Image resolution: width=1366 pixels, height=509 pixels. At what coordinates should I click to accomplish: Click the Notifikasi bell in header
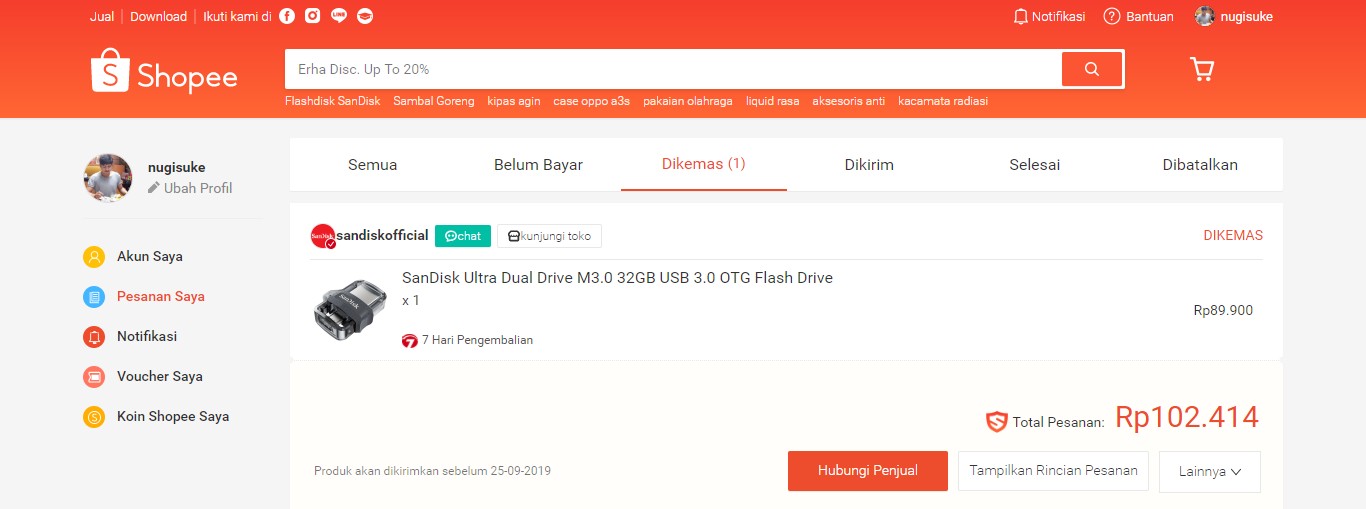coord(1048,16)
